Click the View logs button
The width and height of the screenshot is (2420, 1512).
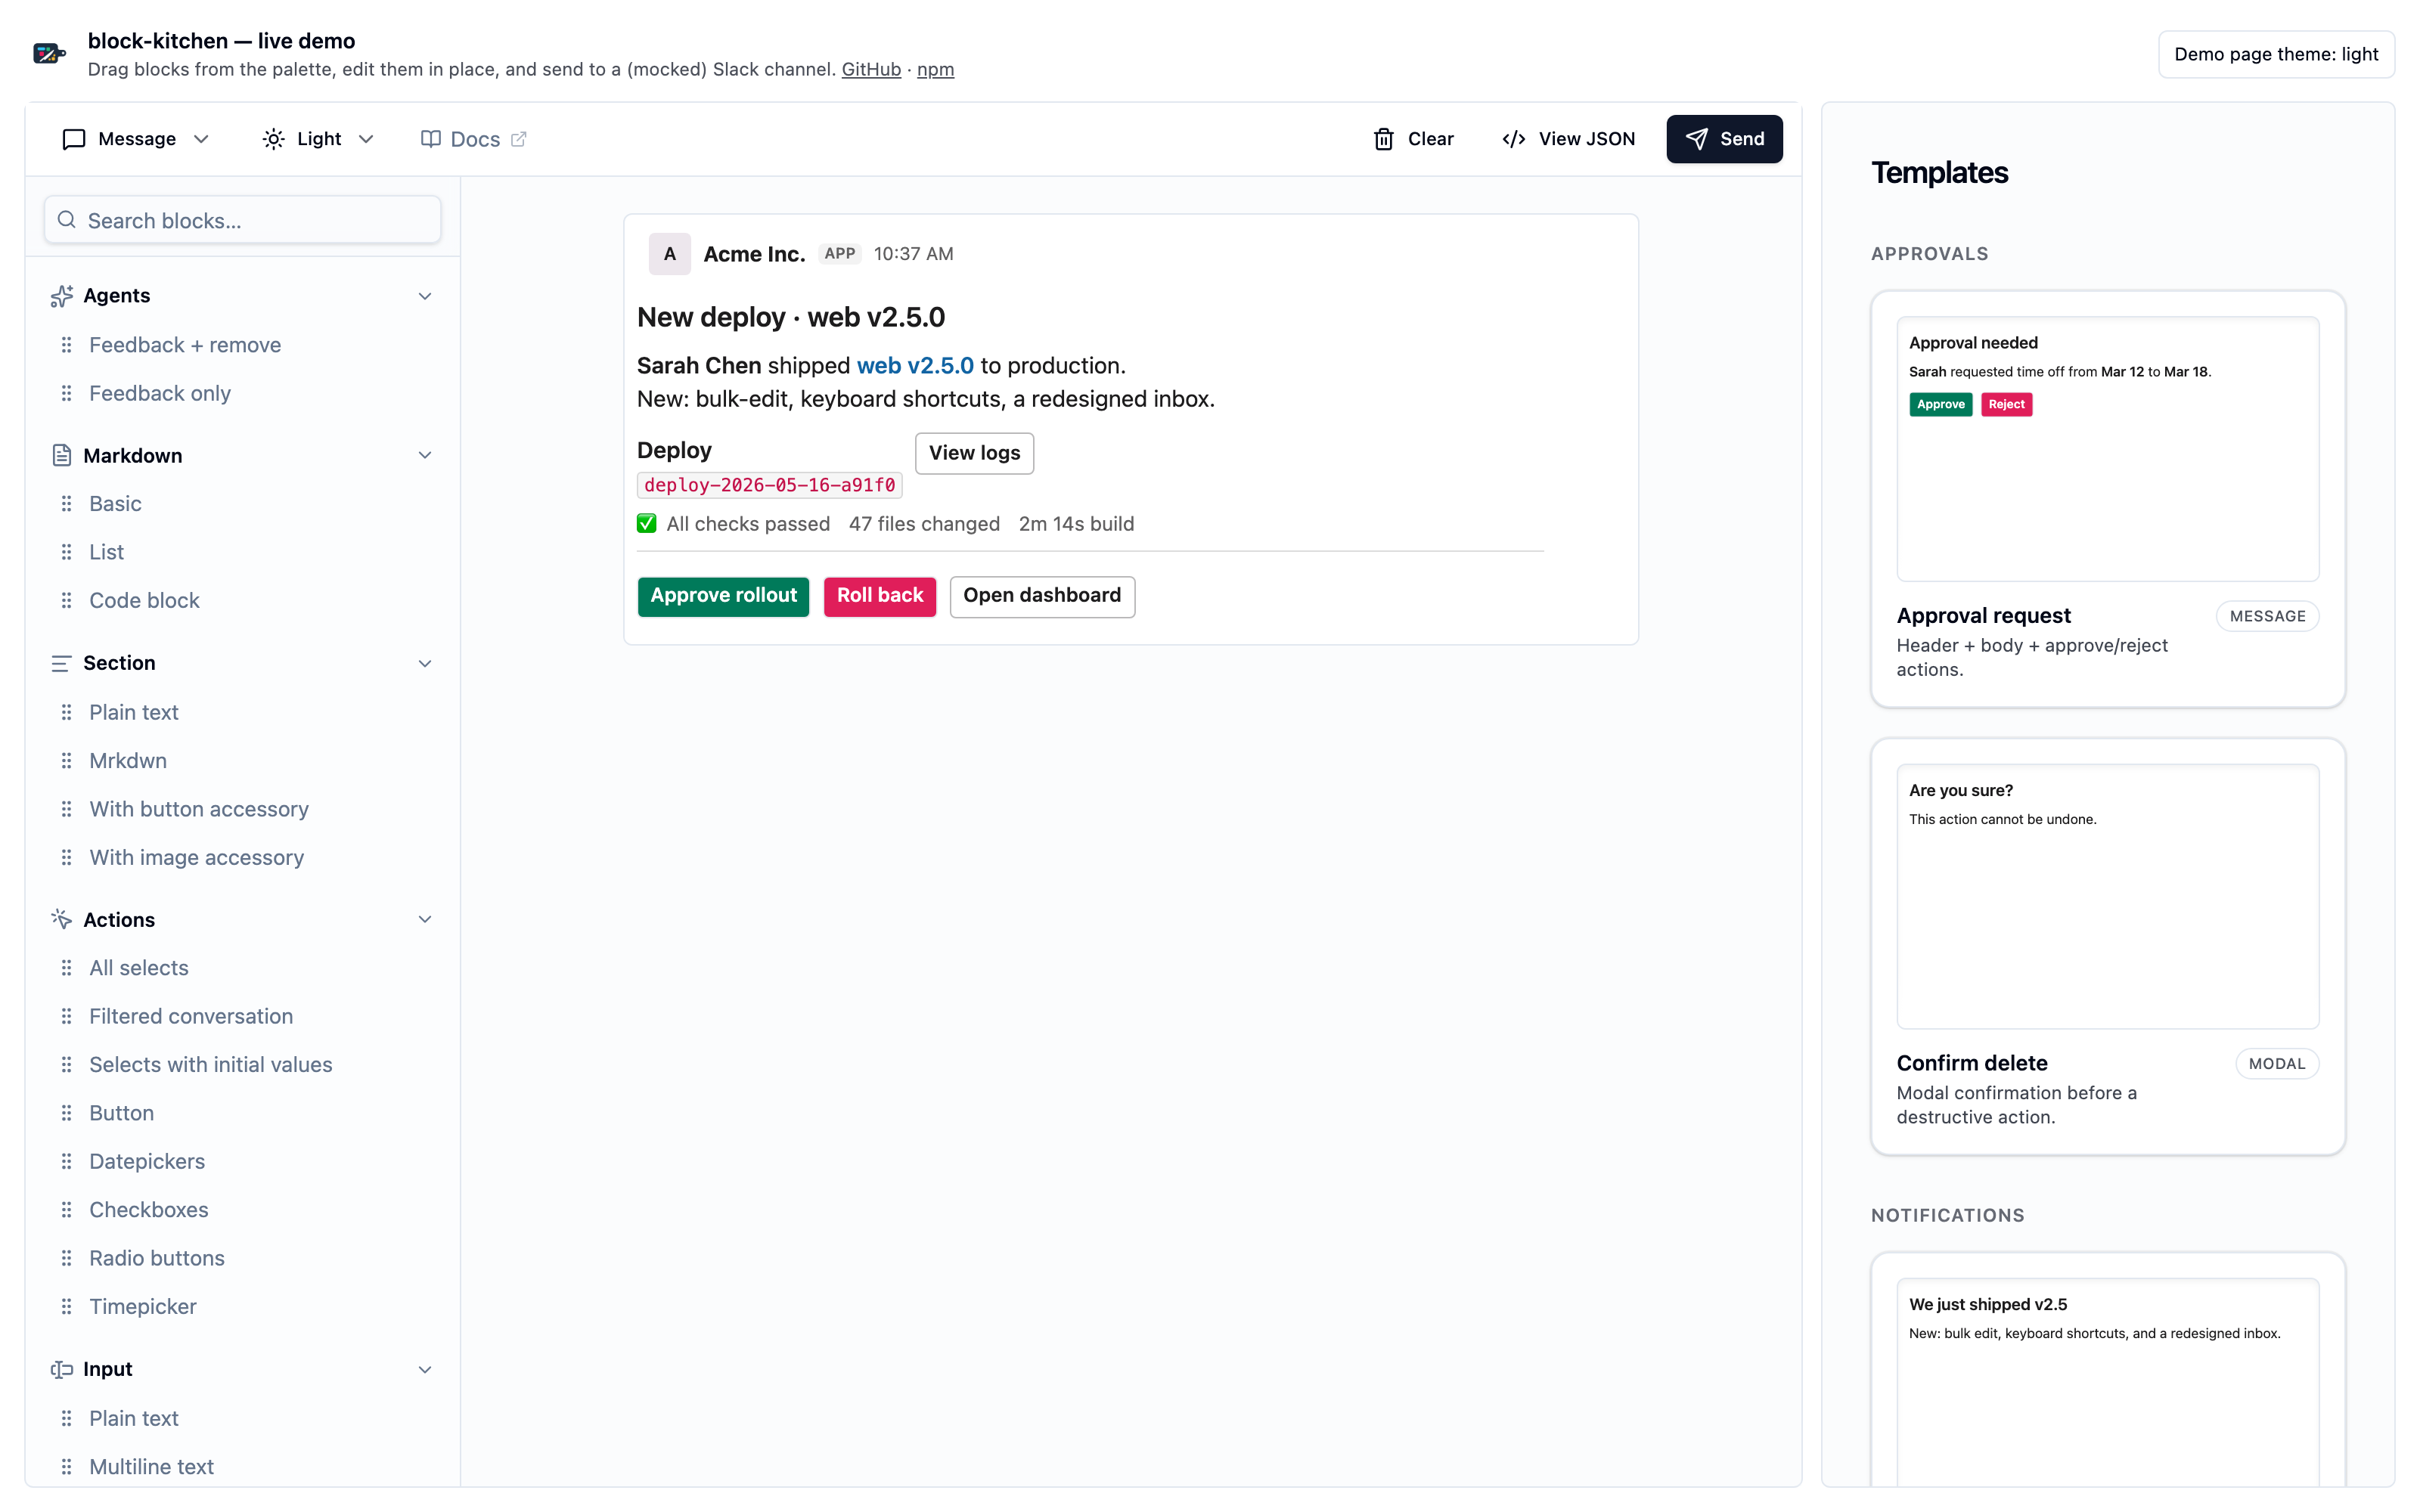point(974,453)
